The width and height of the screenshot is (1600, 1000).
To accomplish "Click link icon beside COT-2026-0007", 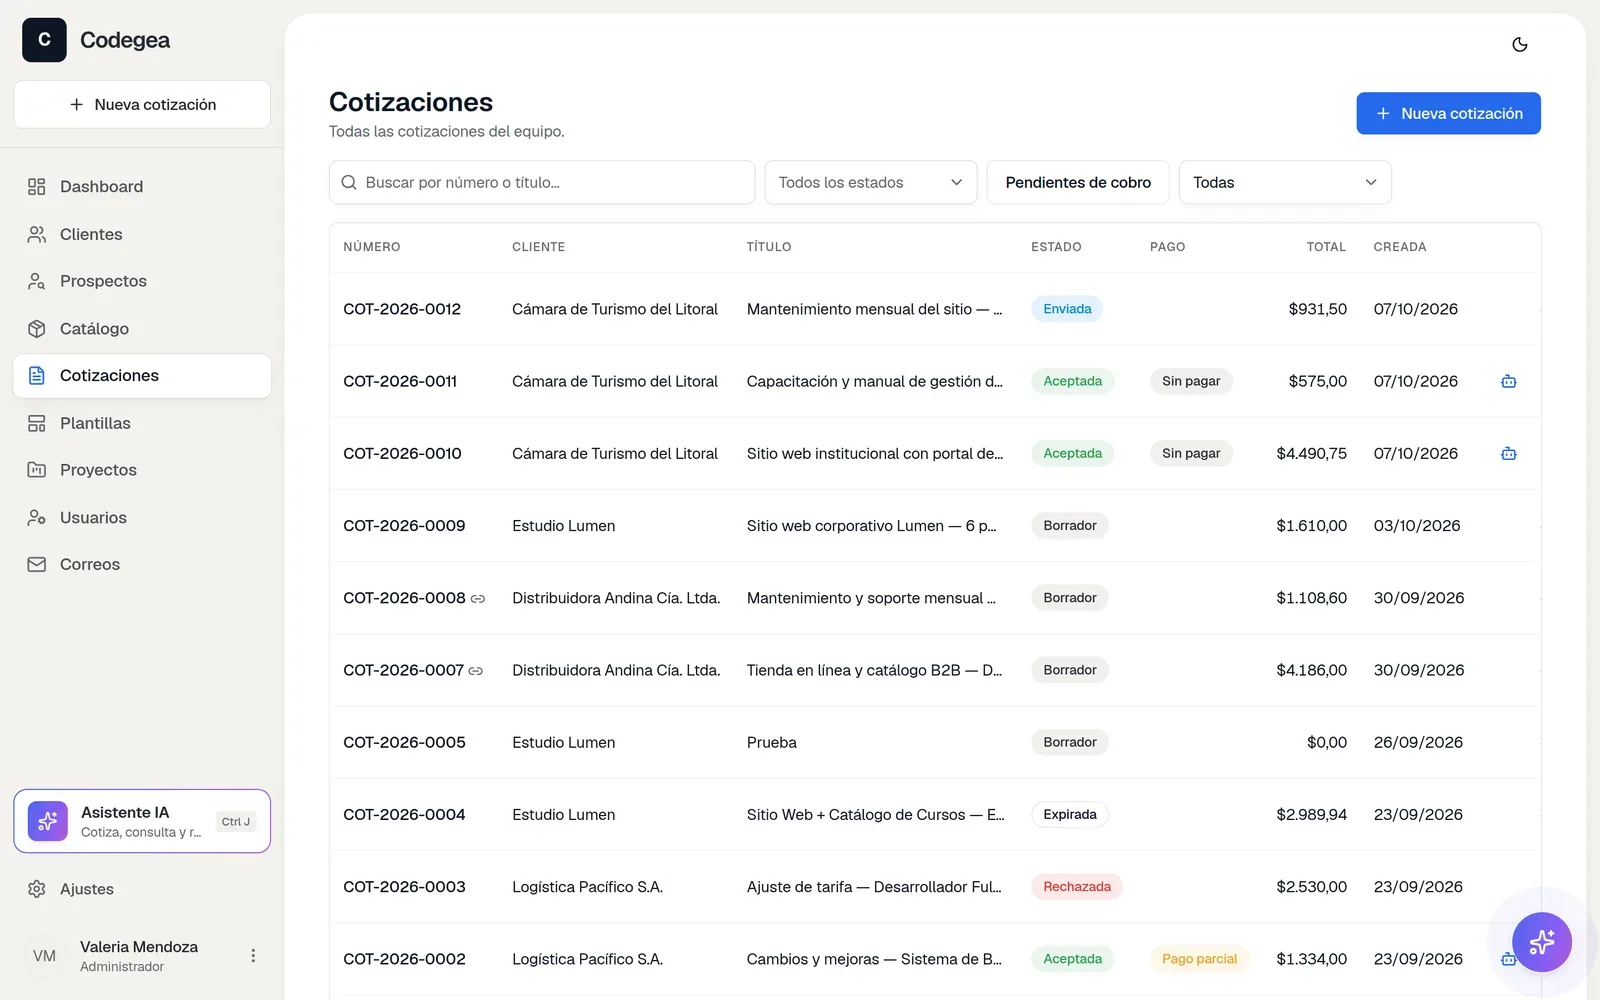I will (476, 671).
